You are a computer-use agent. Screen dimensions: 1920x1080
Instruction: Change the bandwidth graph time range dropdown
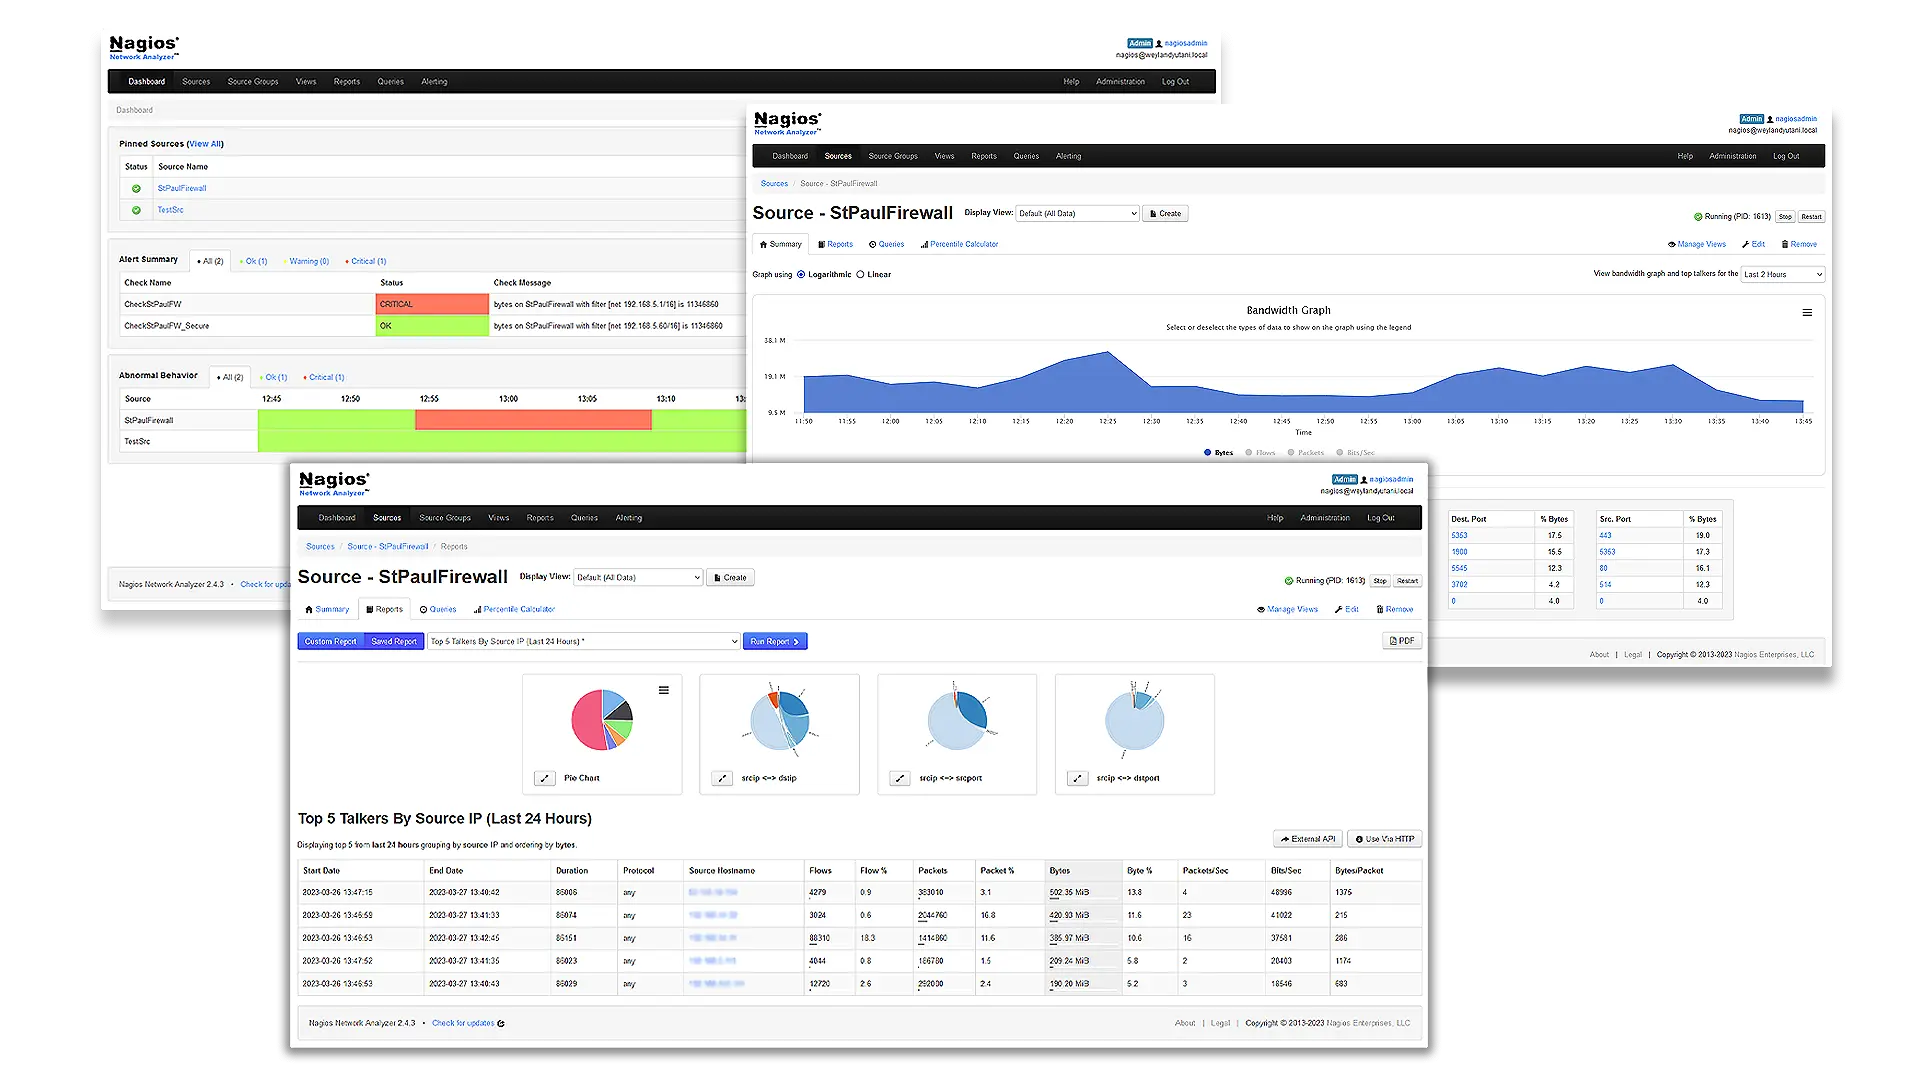tap(1782, 274)
